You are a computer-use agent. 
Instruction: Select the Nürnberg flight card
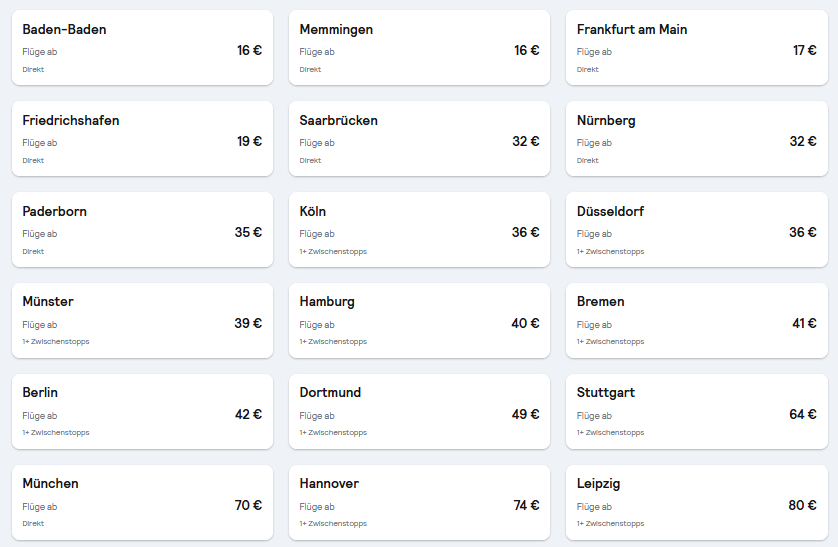point(696,139)
